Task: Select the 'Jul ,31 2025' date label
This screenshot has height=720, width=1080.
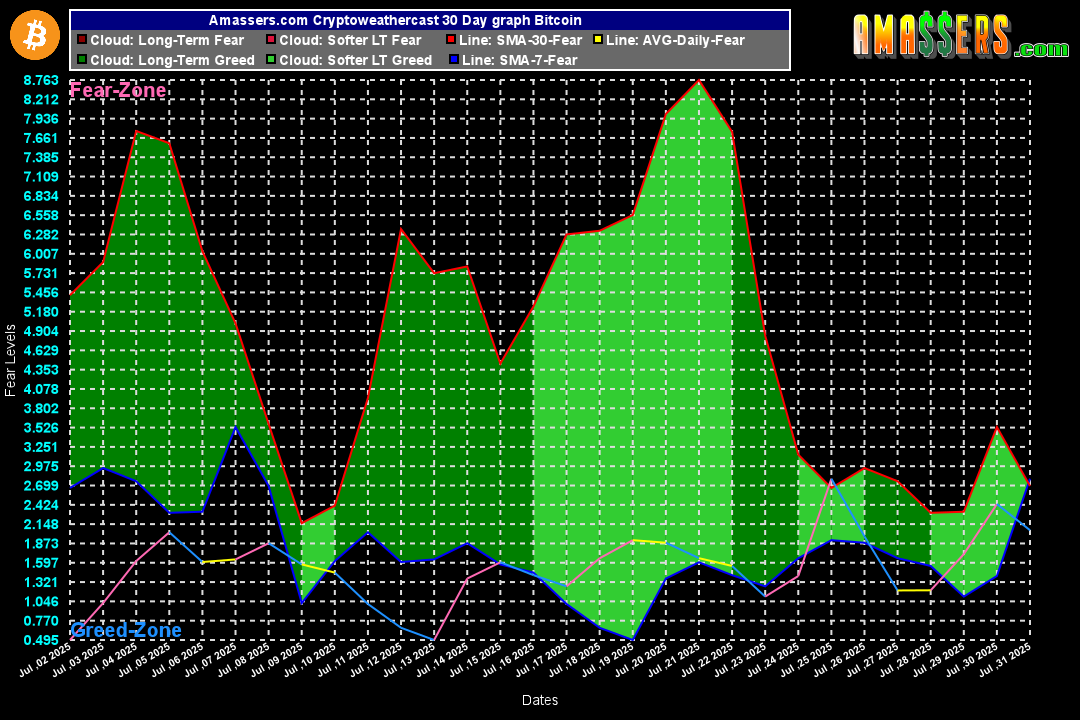Action: point(1004,660)
